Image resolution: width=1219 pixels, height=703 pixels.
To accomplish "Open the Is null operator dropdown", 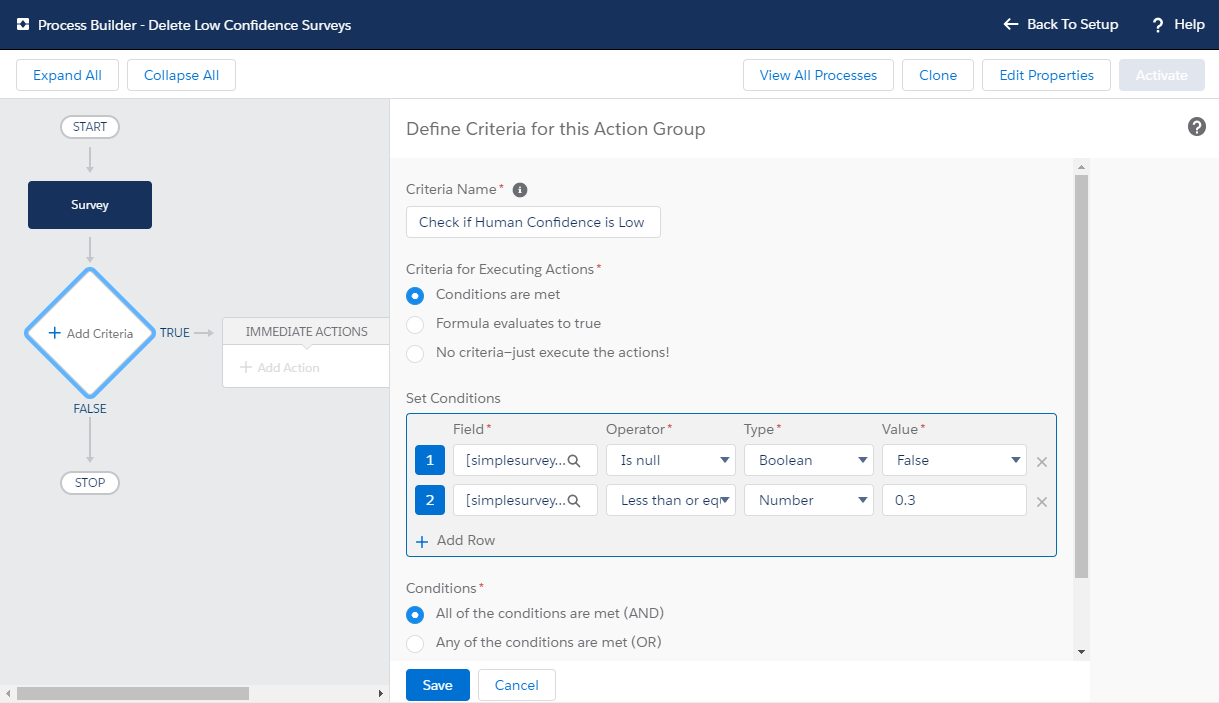I will pyautogui.click(x=671, y=460).
